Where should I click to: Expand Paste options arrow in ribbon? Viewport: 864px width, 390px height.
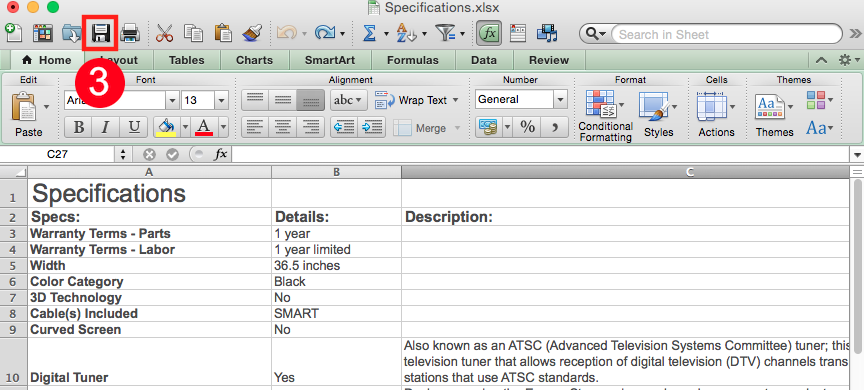point(46,106)
